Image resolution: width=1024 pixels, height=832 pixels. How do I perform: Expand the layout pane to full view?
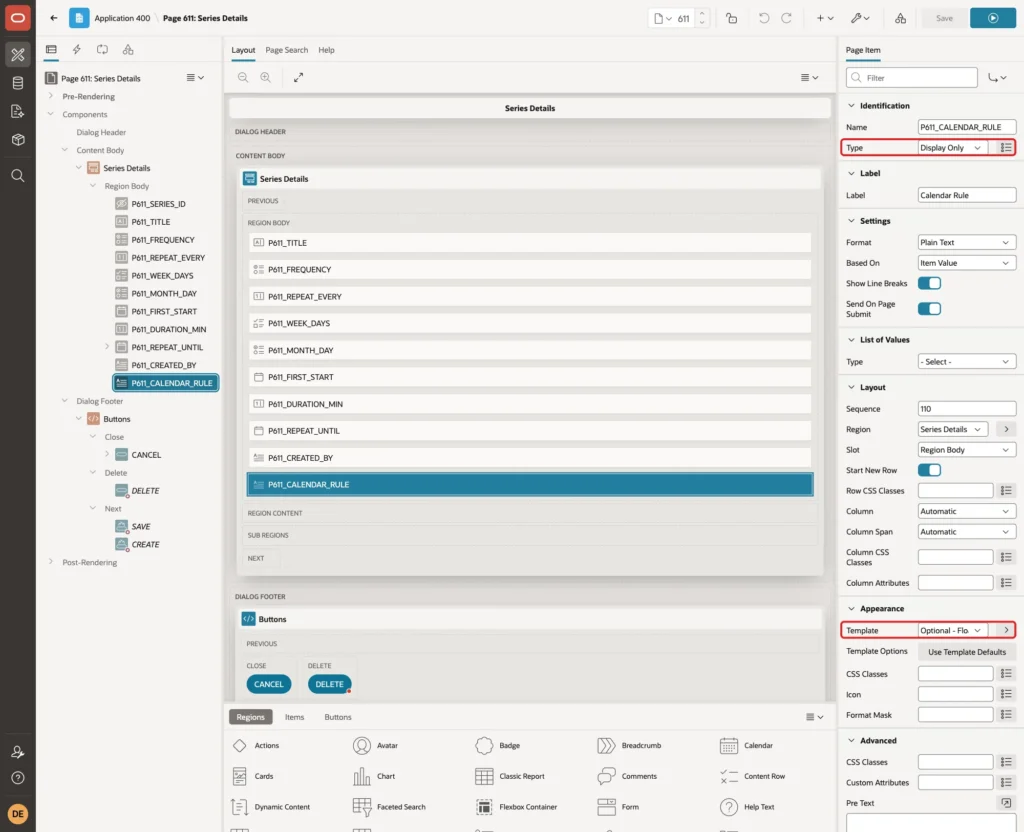coord(298,78)
